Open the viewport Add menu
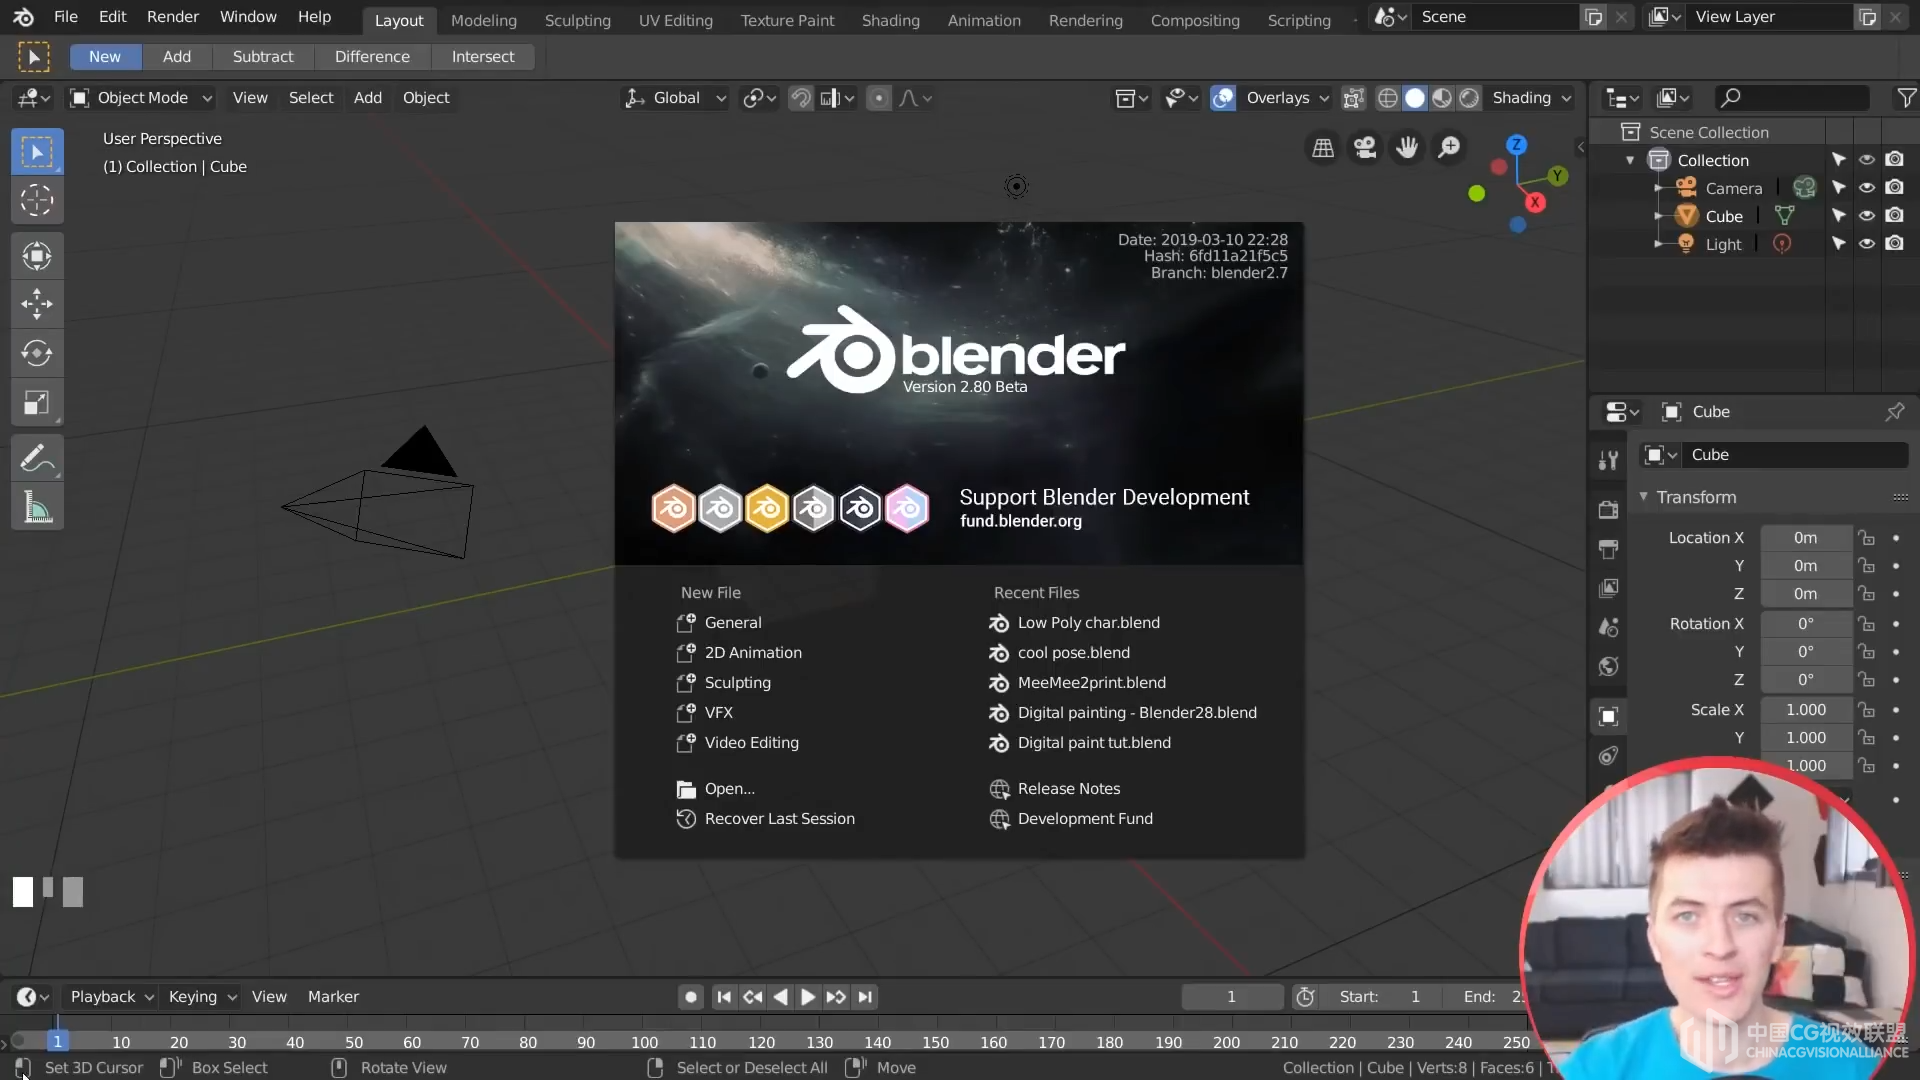The width and height of the screenshot is (1920, 1080). click(368, 98)
